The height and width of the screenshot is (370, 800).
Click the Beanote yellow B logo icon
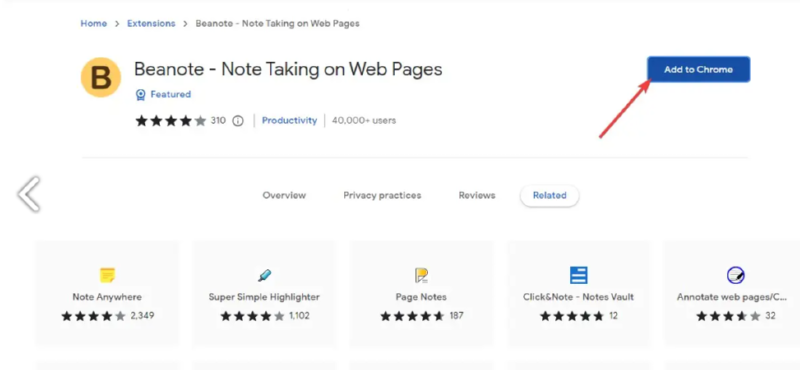click(x=101, y=78)
